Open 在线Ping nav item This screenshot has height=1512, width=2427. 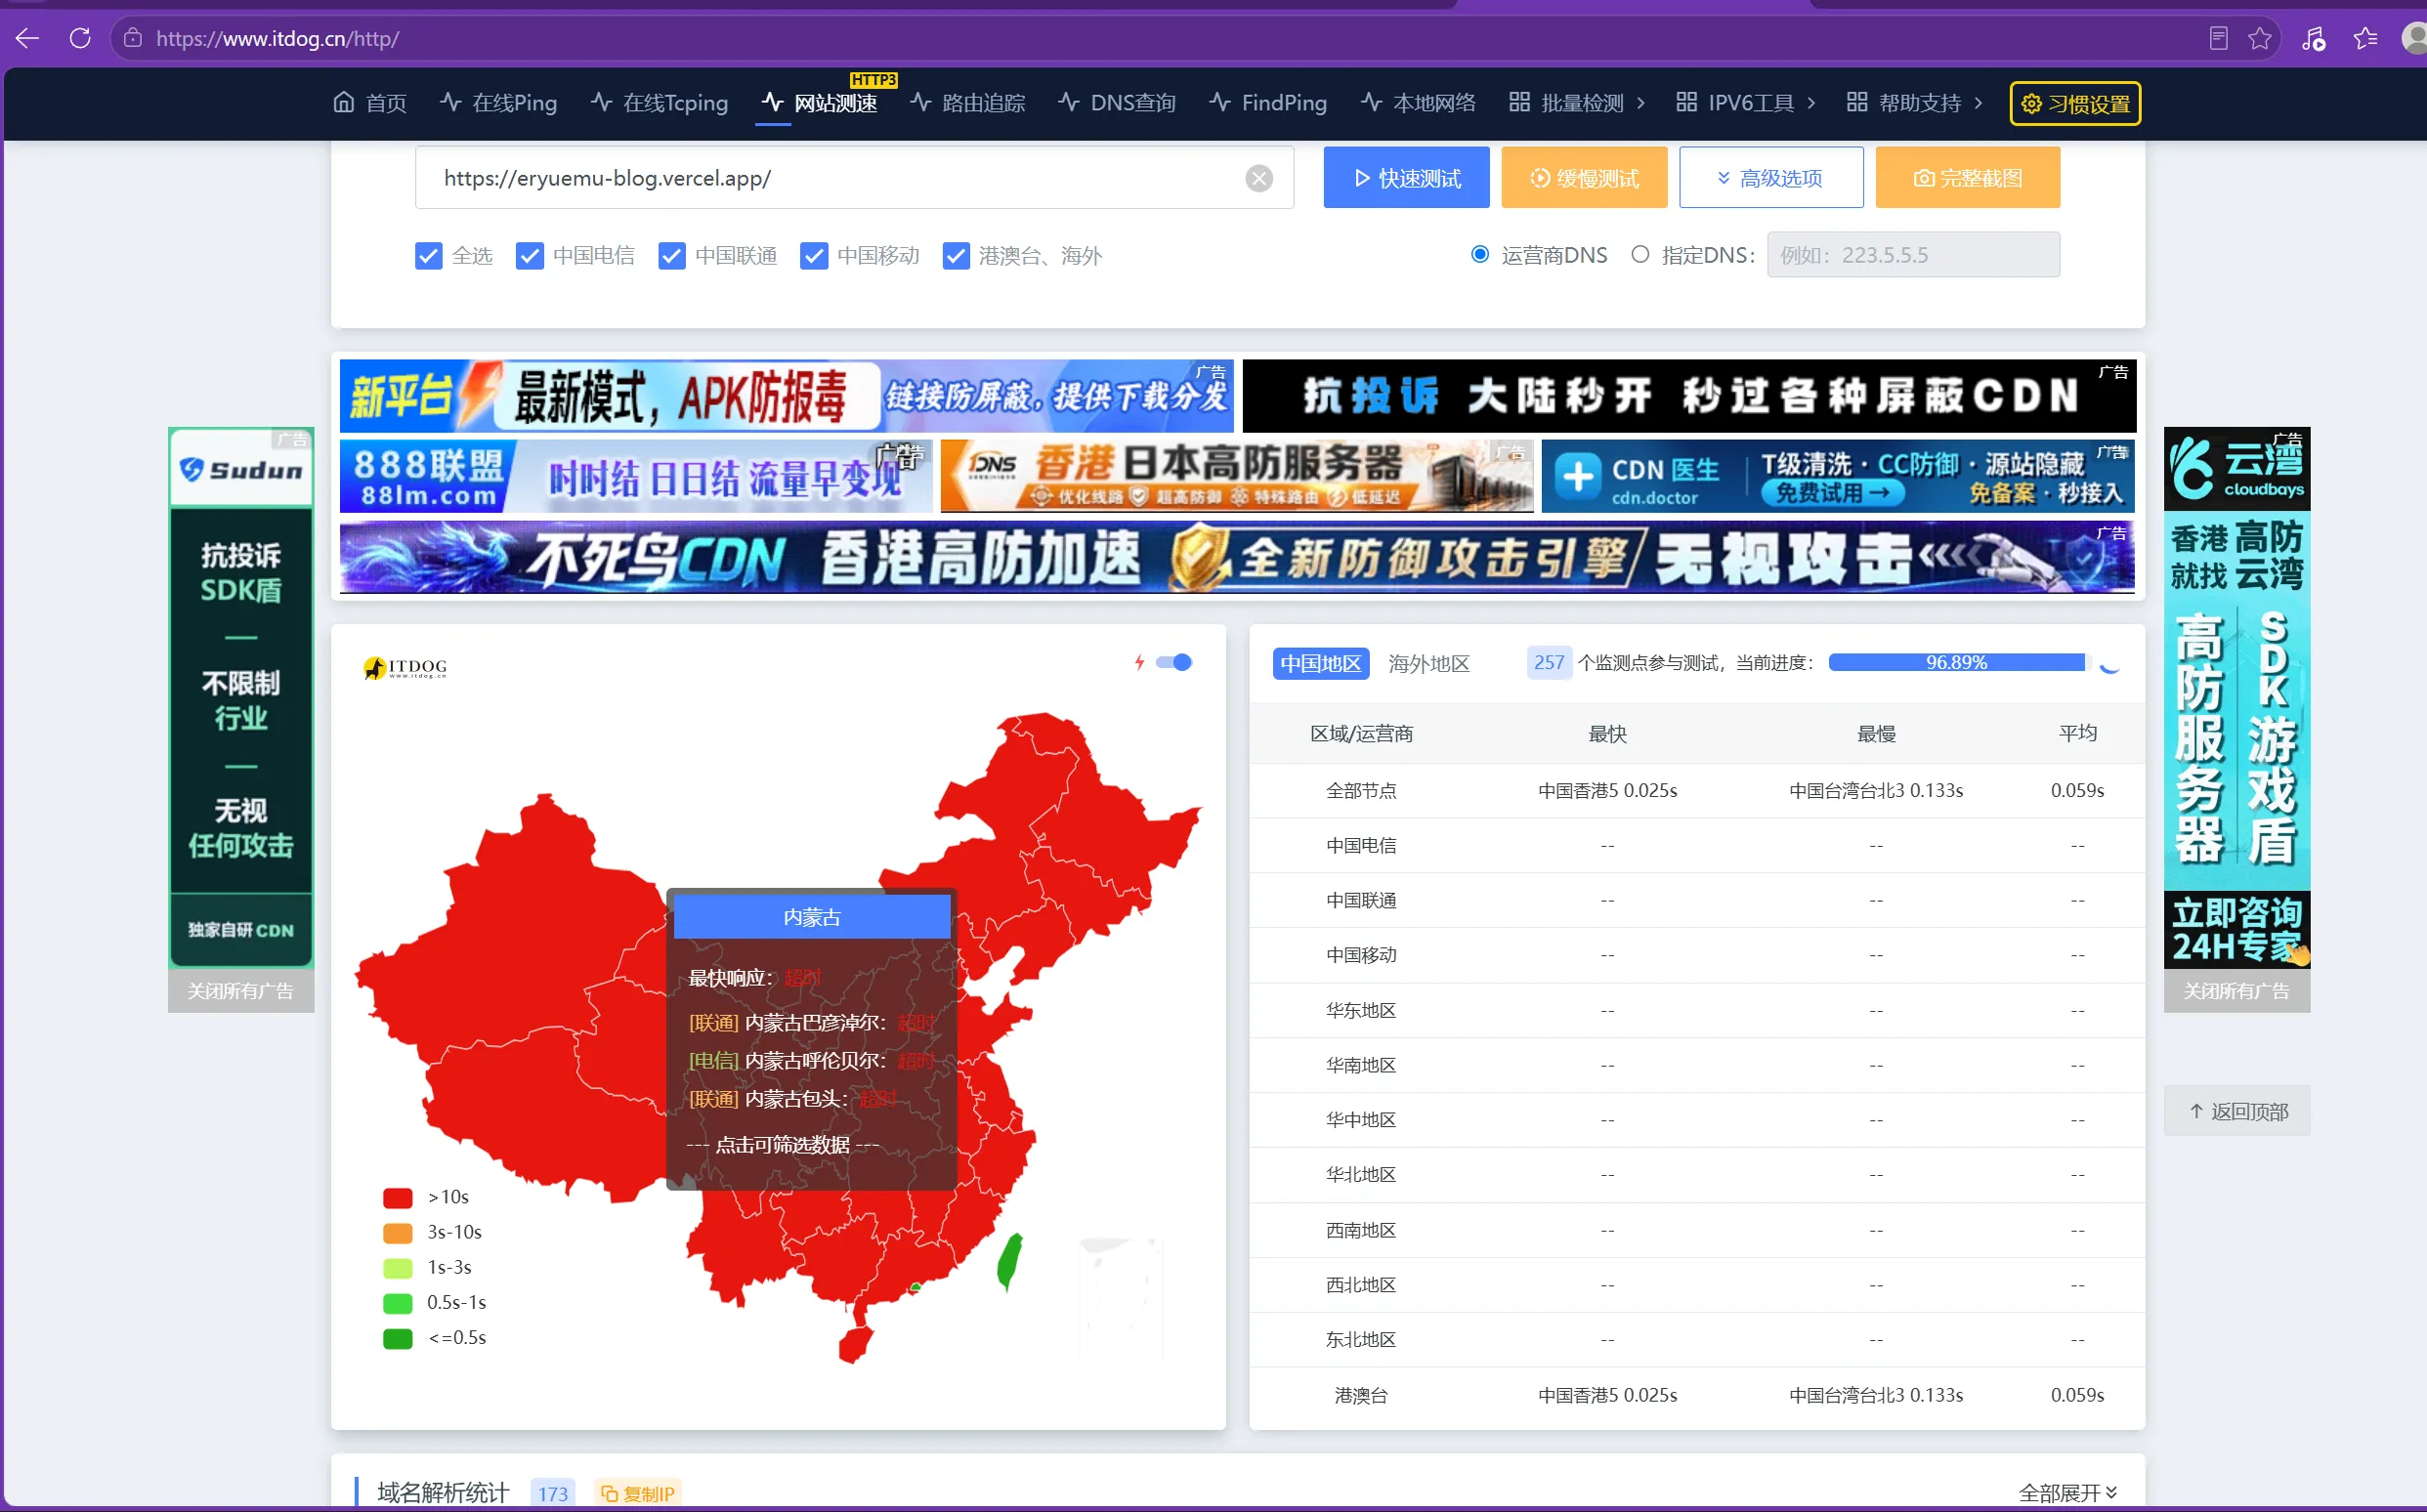click(x=498, y=103)
